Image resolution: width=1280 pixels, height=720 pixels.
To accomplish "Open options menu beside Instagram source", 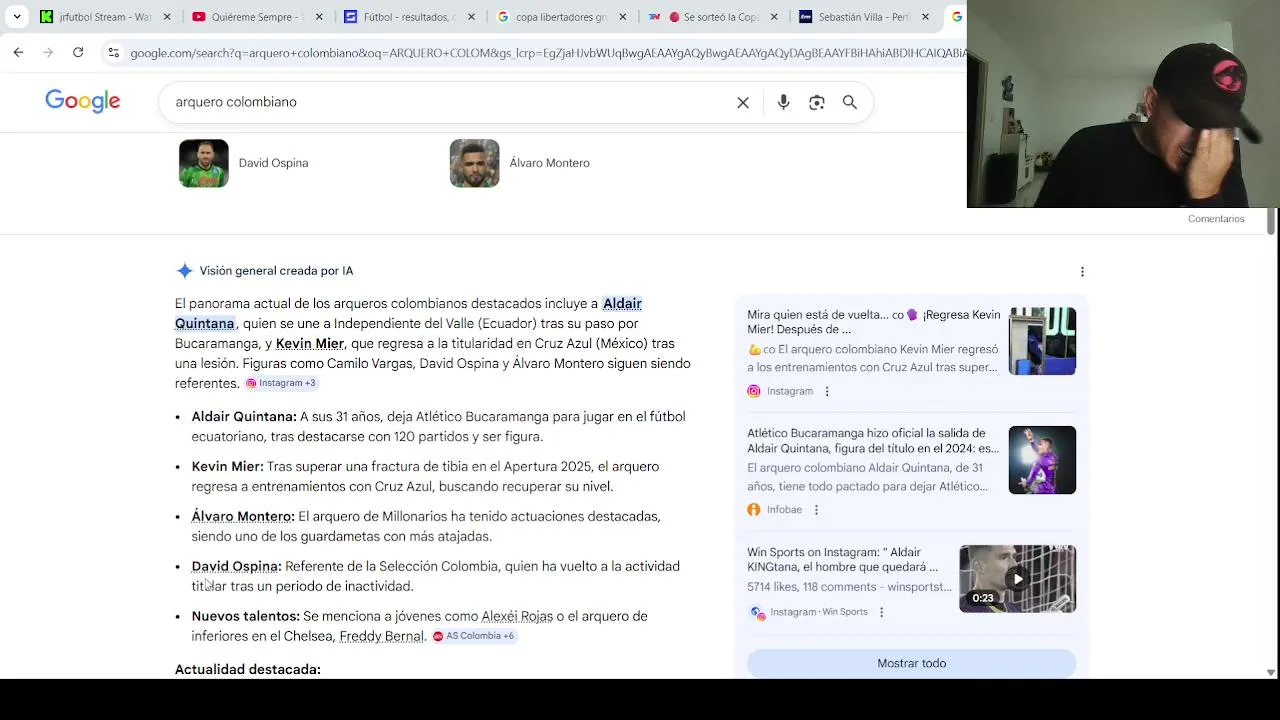I will pos(827,391).
